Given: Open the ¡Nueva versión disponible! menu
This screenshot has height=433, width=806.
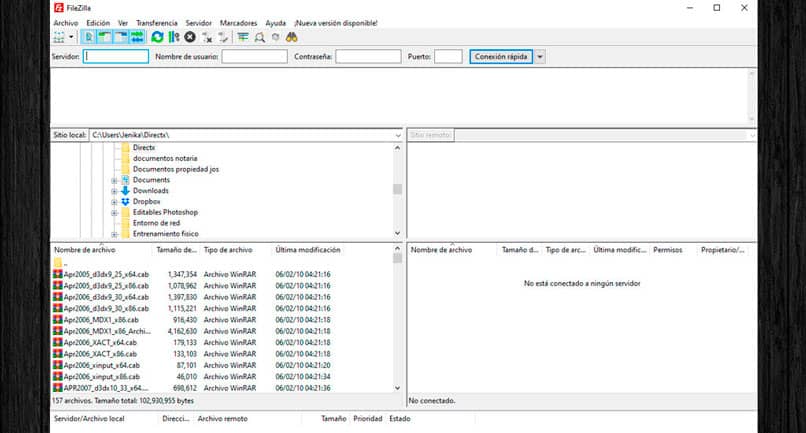Looking at the screenshot, I should [336, 23].
